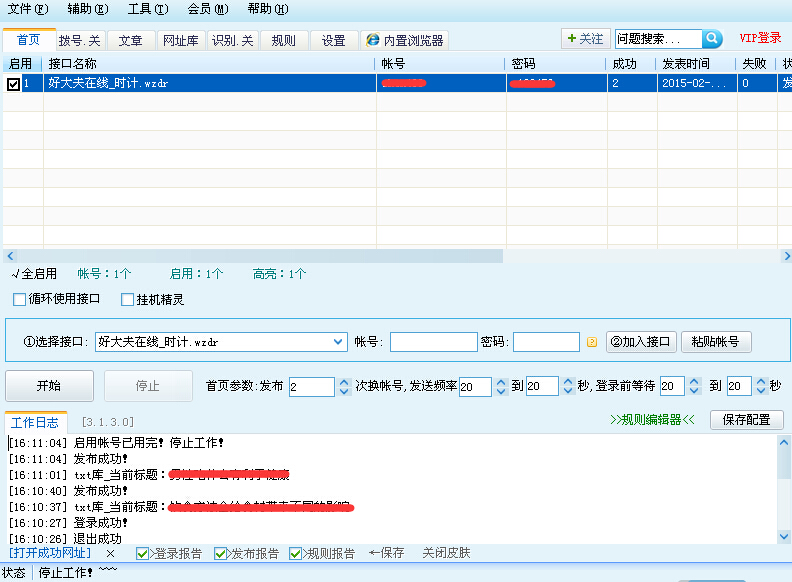792x582 pixels.
Task: Click the 关闭皮肤 link
Action: (x=446, y=553)
